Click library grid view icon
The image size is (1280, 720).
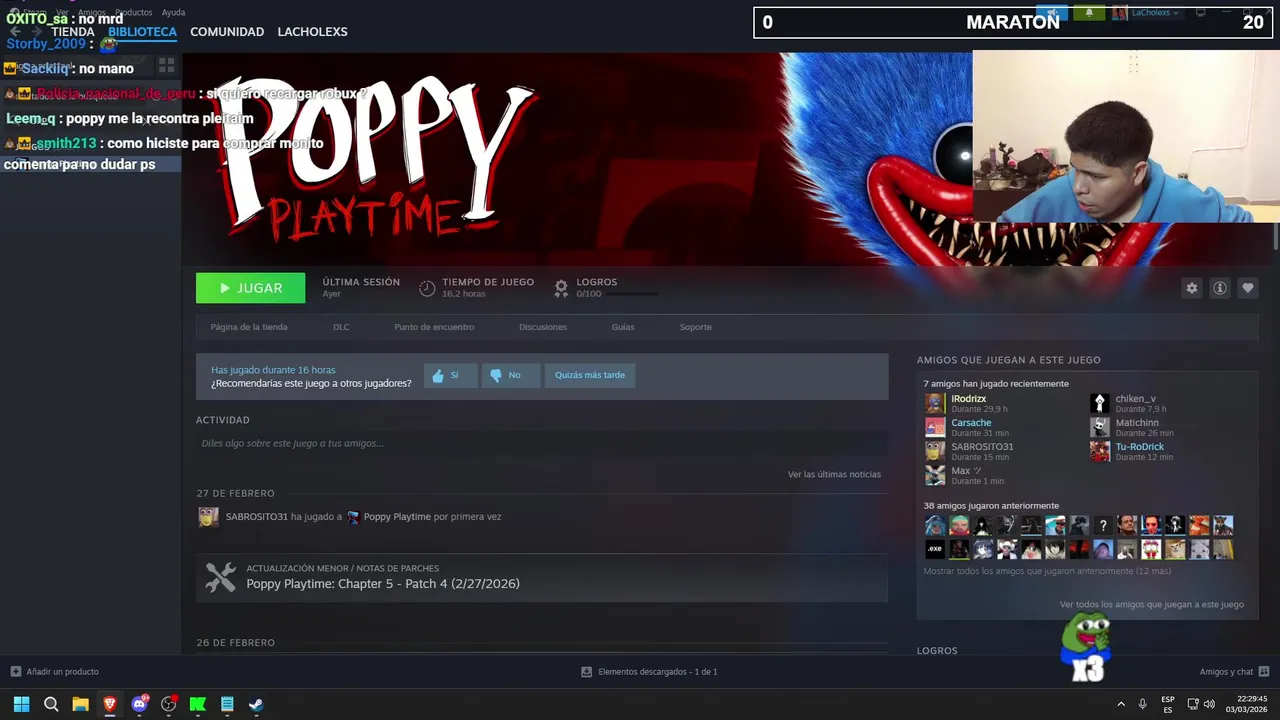pyautogui.click(x=166, y=65)
